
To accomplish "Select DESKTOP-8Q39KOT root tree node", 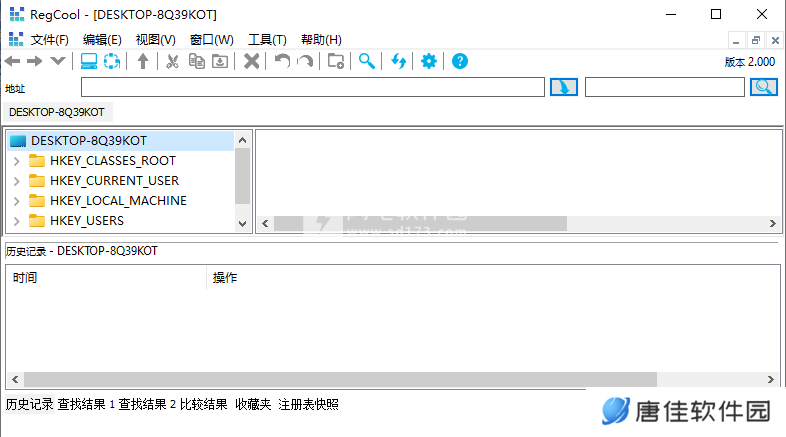I will click(x=89, y=141).
